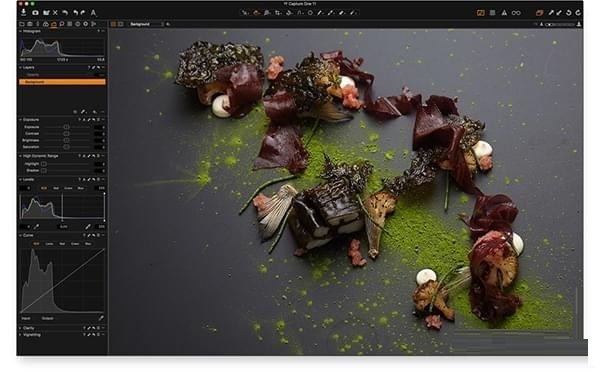Select the Pan hand cursor tool
600x380 pixels.
pyautogui.click(x=256, y=13)
